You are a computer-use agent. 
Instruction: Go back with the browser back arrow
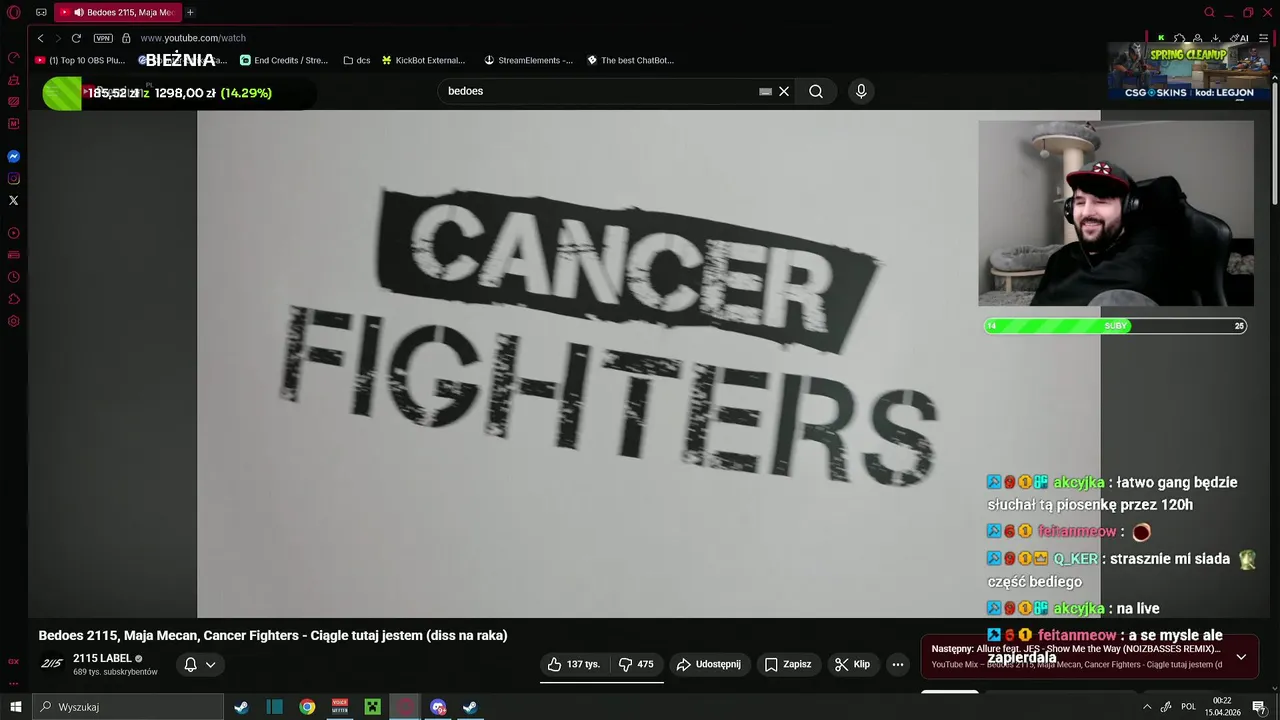40,38
